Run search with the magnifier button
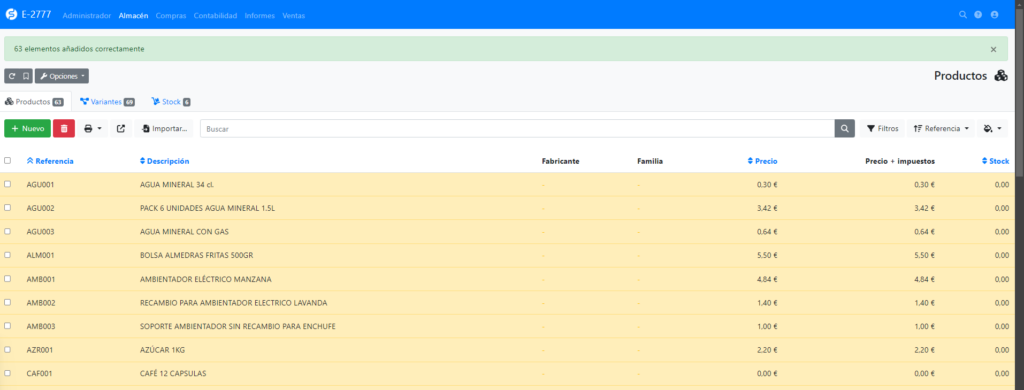Screen dimensions: 1024x390 [844, 129]
